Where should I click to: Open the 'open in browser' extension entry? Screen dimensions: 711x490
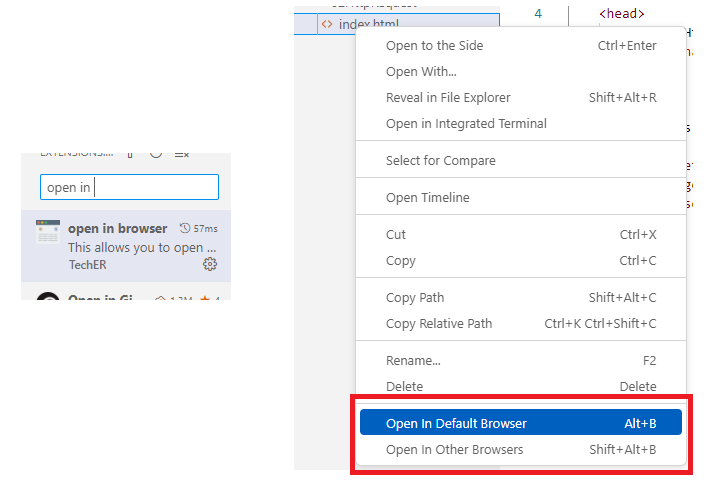pyautogui.click(x=126, y=246)
